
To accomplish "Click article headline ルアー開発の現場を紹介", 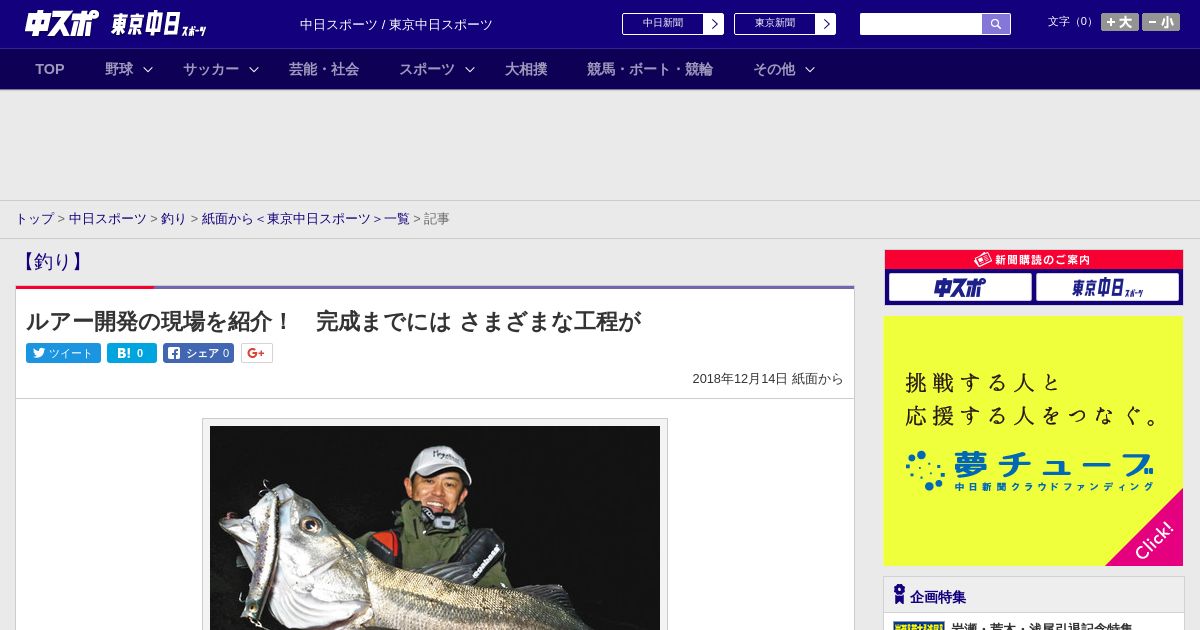I will tap(333, 321).
